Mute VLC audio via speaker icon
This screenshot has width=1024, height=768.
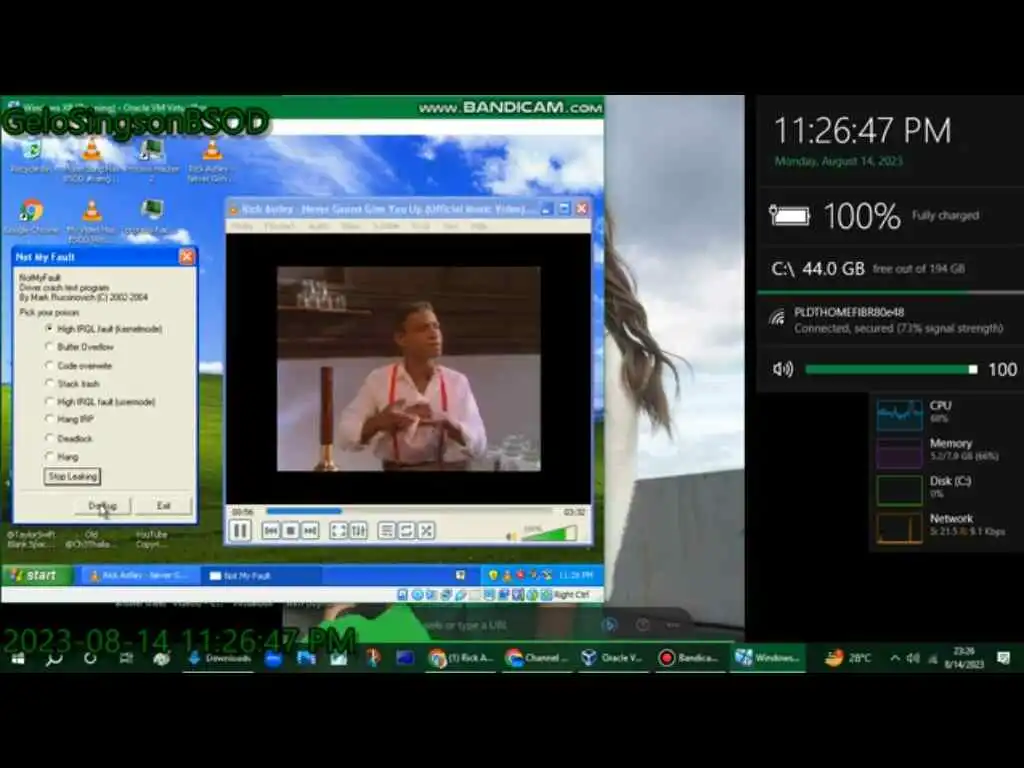point(511,536)
